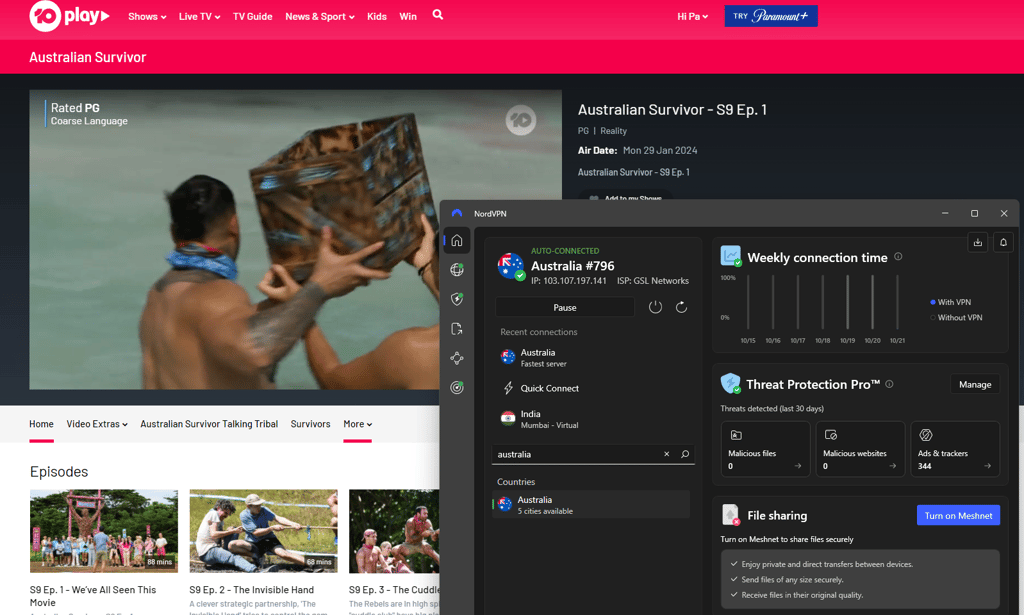Click the S9 Ep. 2 - The Invisible Hand title
This screenshot has width=1024, height=615.
[x=251, y=590]
